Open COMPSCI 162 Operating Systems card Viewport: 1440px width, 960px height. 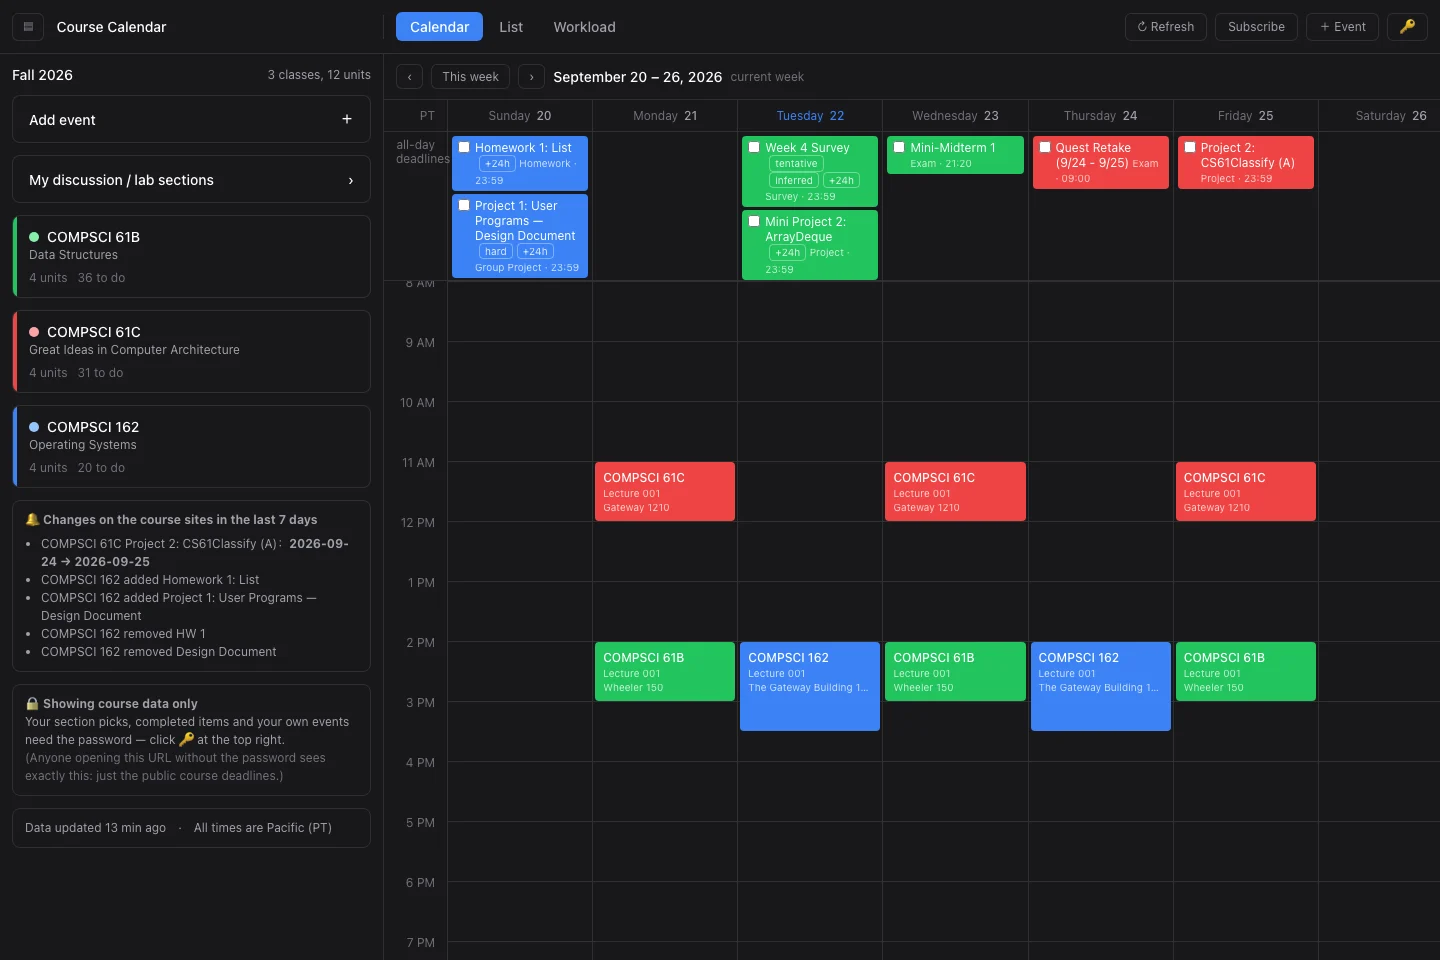click(191, 446)
